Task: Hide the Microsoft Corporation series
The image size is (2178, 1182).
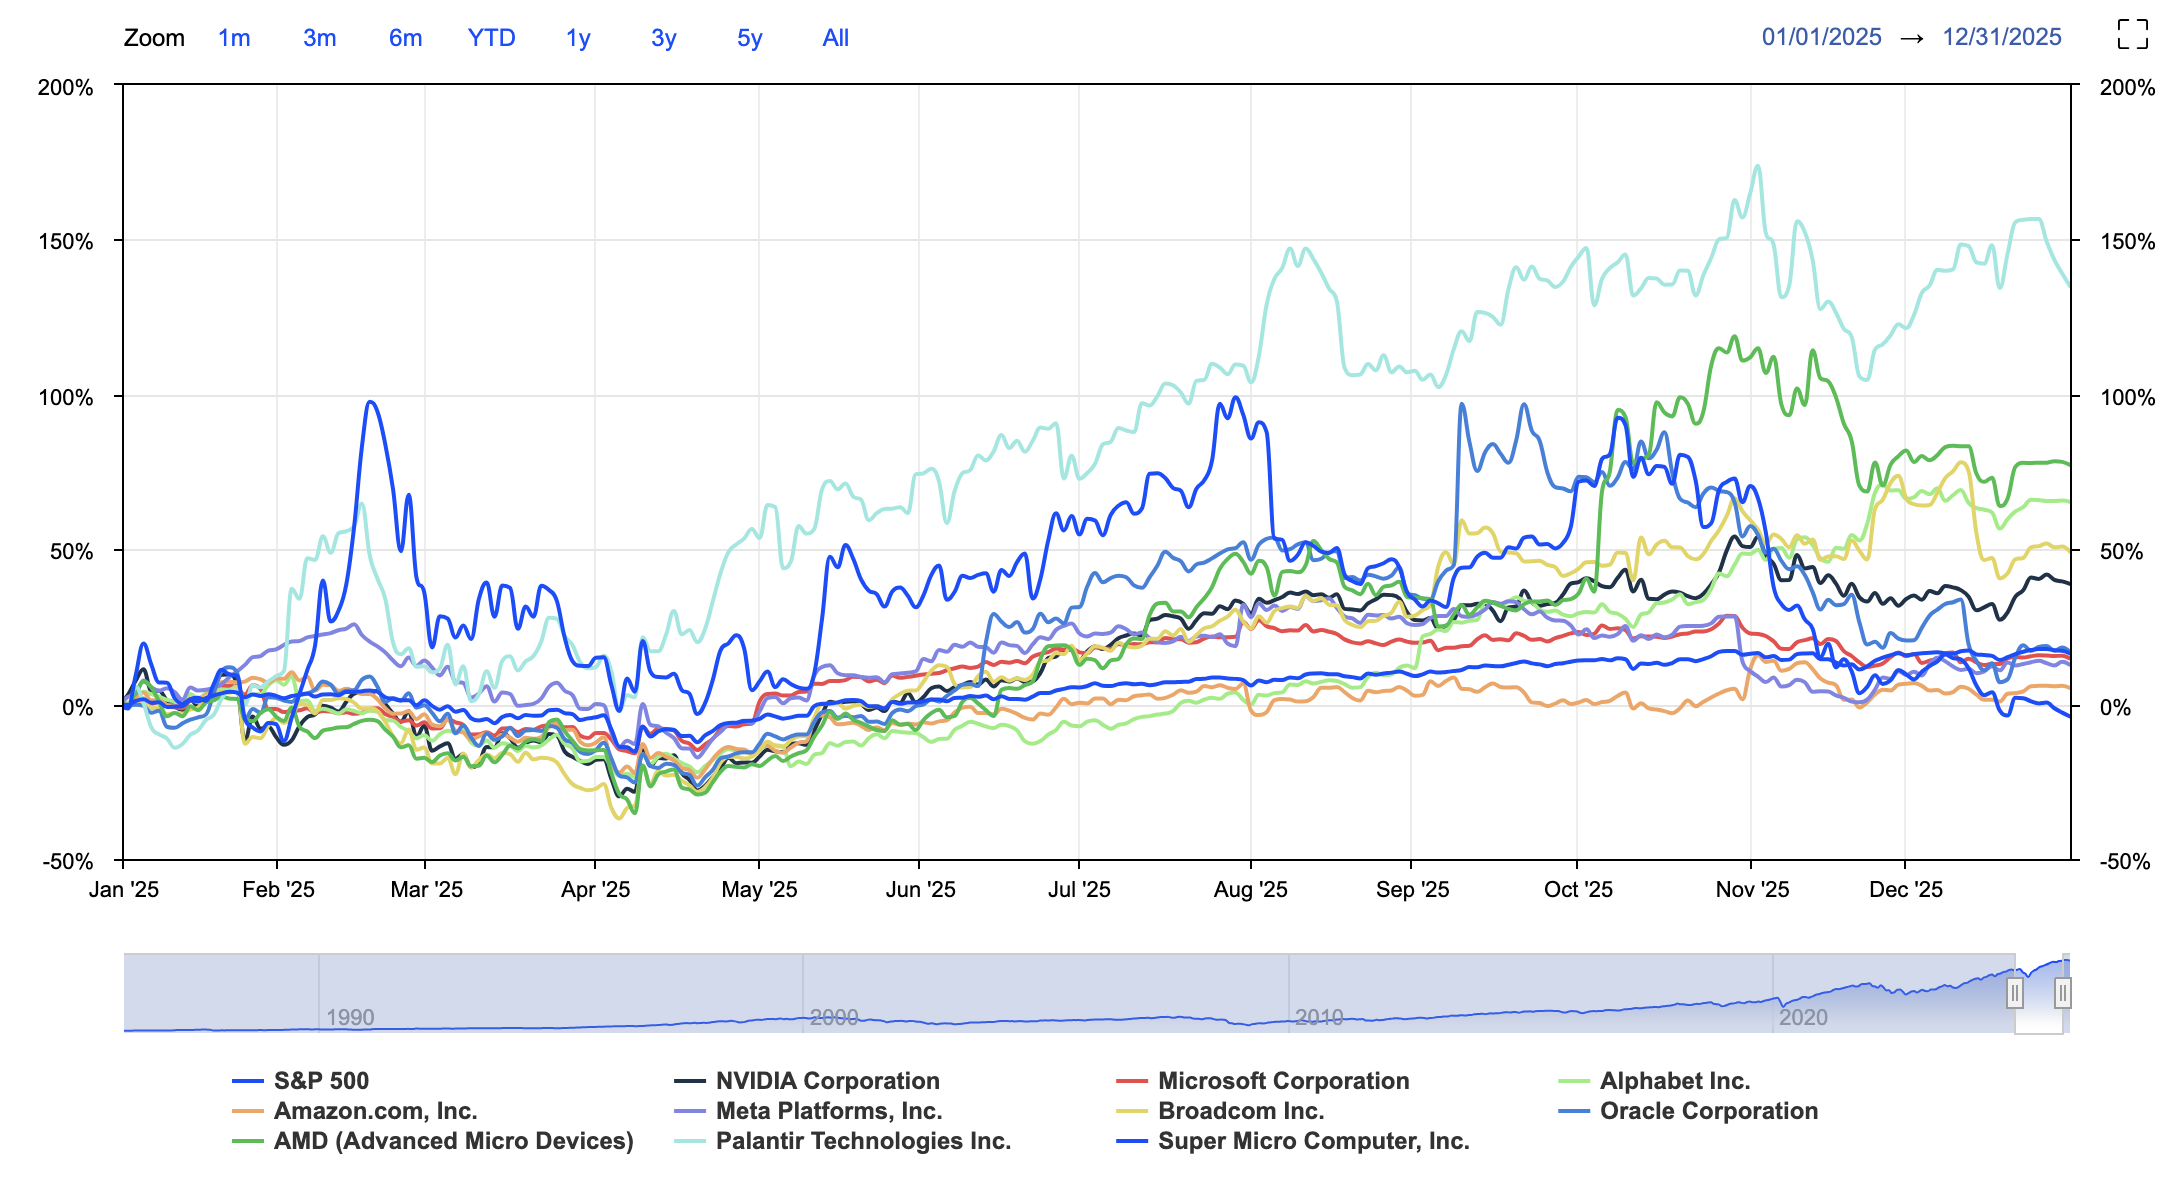Action: 1283,1081
